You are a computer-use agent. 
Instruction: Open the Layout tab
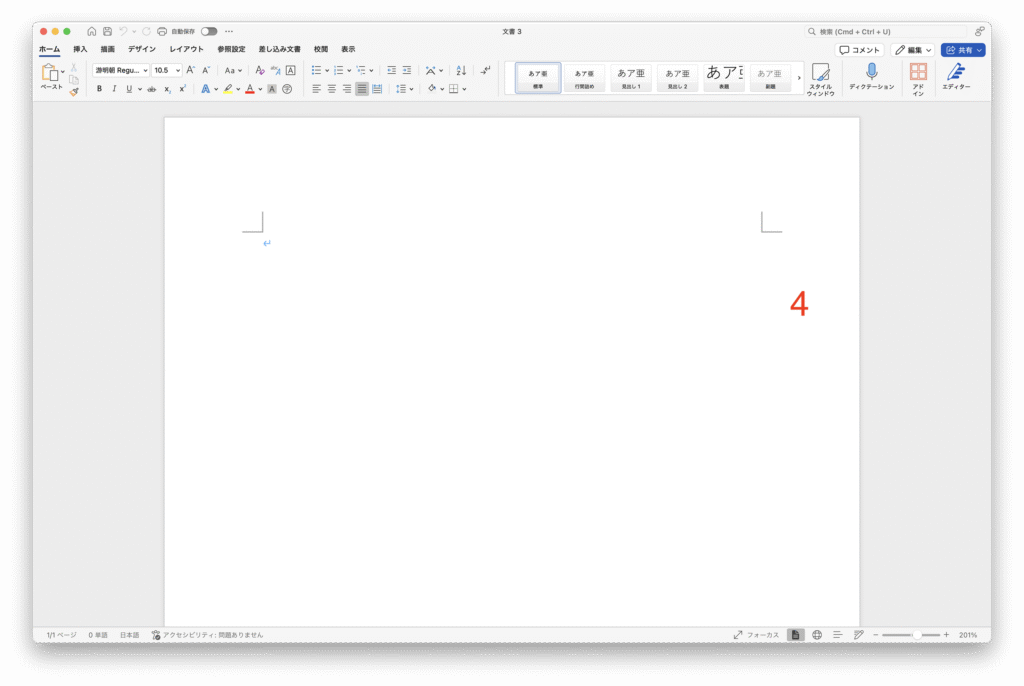pyautogui.click(x=186, y=49)
